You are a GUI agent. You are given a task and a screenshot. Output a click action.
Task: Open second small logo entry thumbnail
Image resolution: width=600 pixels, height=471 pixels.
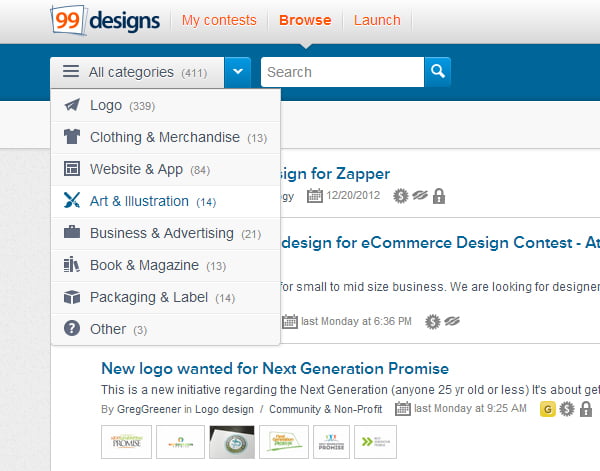[x=180, y=442]
